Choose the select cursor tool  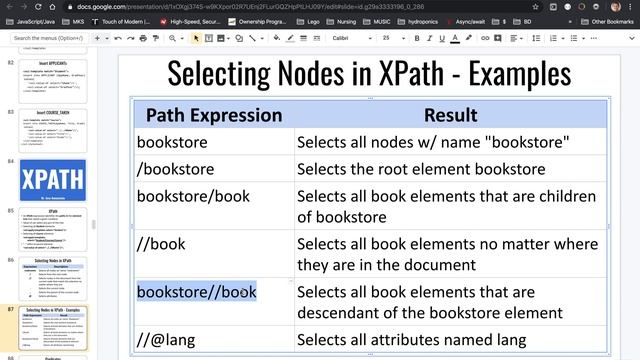196,38
